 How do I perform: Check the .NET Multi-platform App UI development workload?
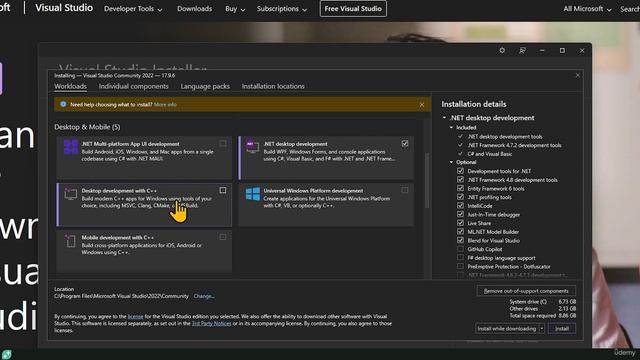pyautogui.click(x=223, y=143)
